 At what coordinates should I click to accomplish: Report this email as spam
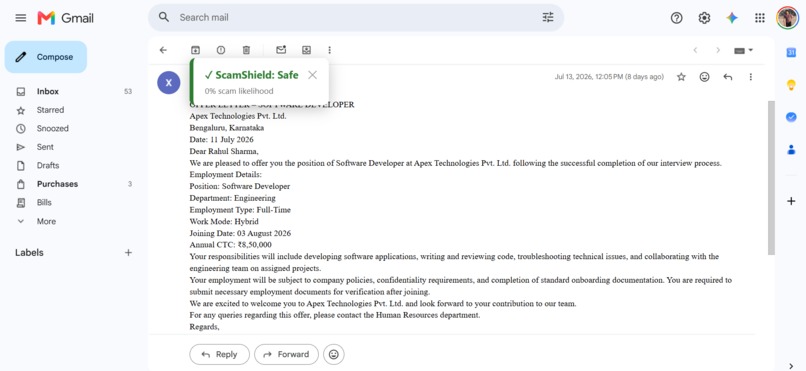pyautogui.click(x=221, y=50)
